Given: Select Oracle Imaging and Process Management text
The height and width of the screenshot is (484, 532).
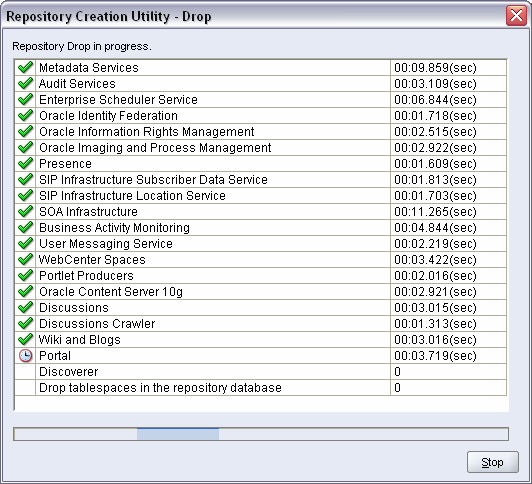Looking at the screenshot, I should point(155,148).
